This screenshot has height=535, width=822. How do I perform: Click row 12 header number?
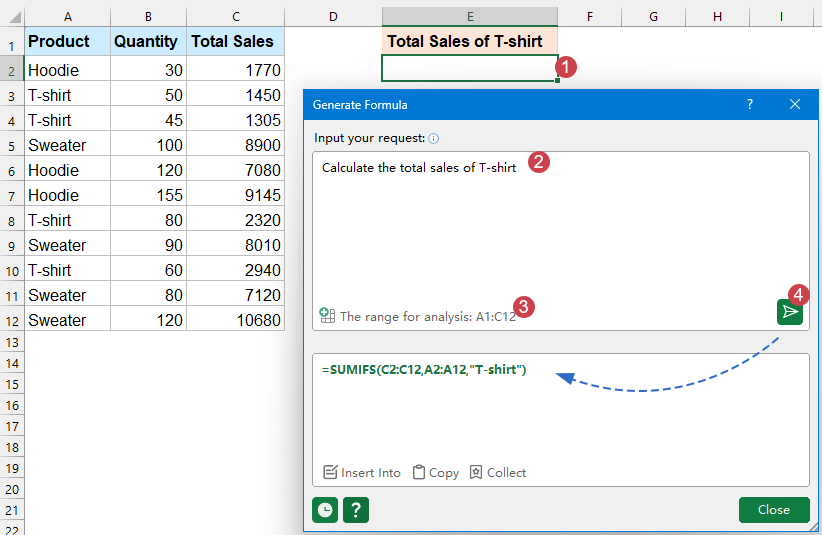pyautogui.click(x=11, y=320)
